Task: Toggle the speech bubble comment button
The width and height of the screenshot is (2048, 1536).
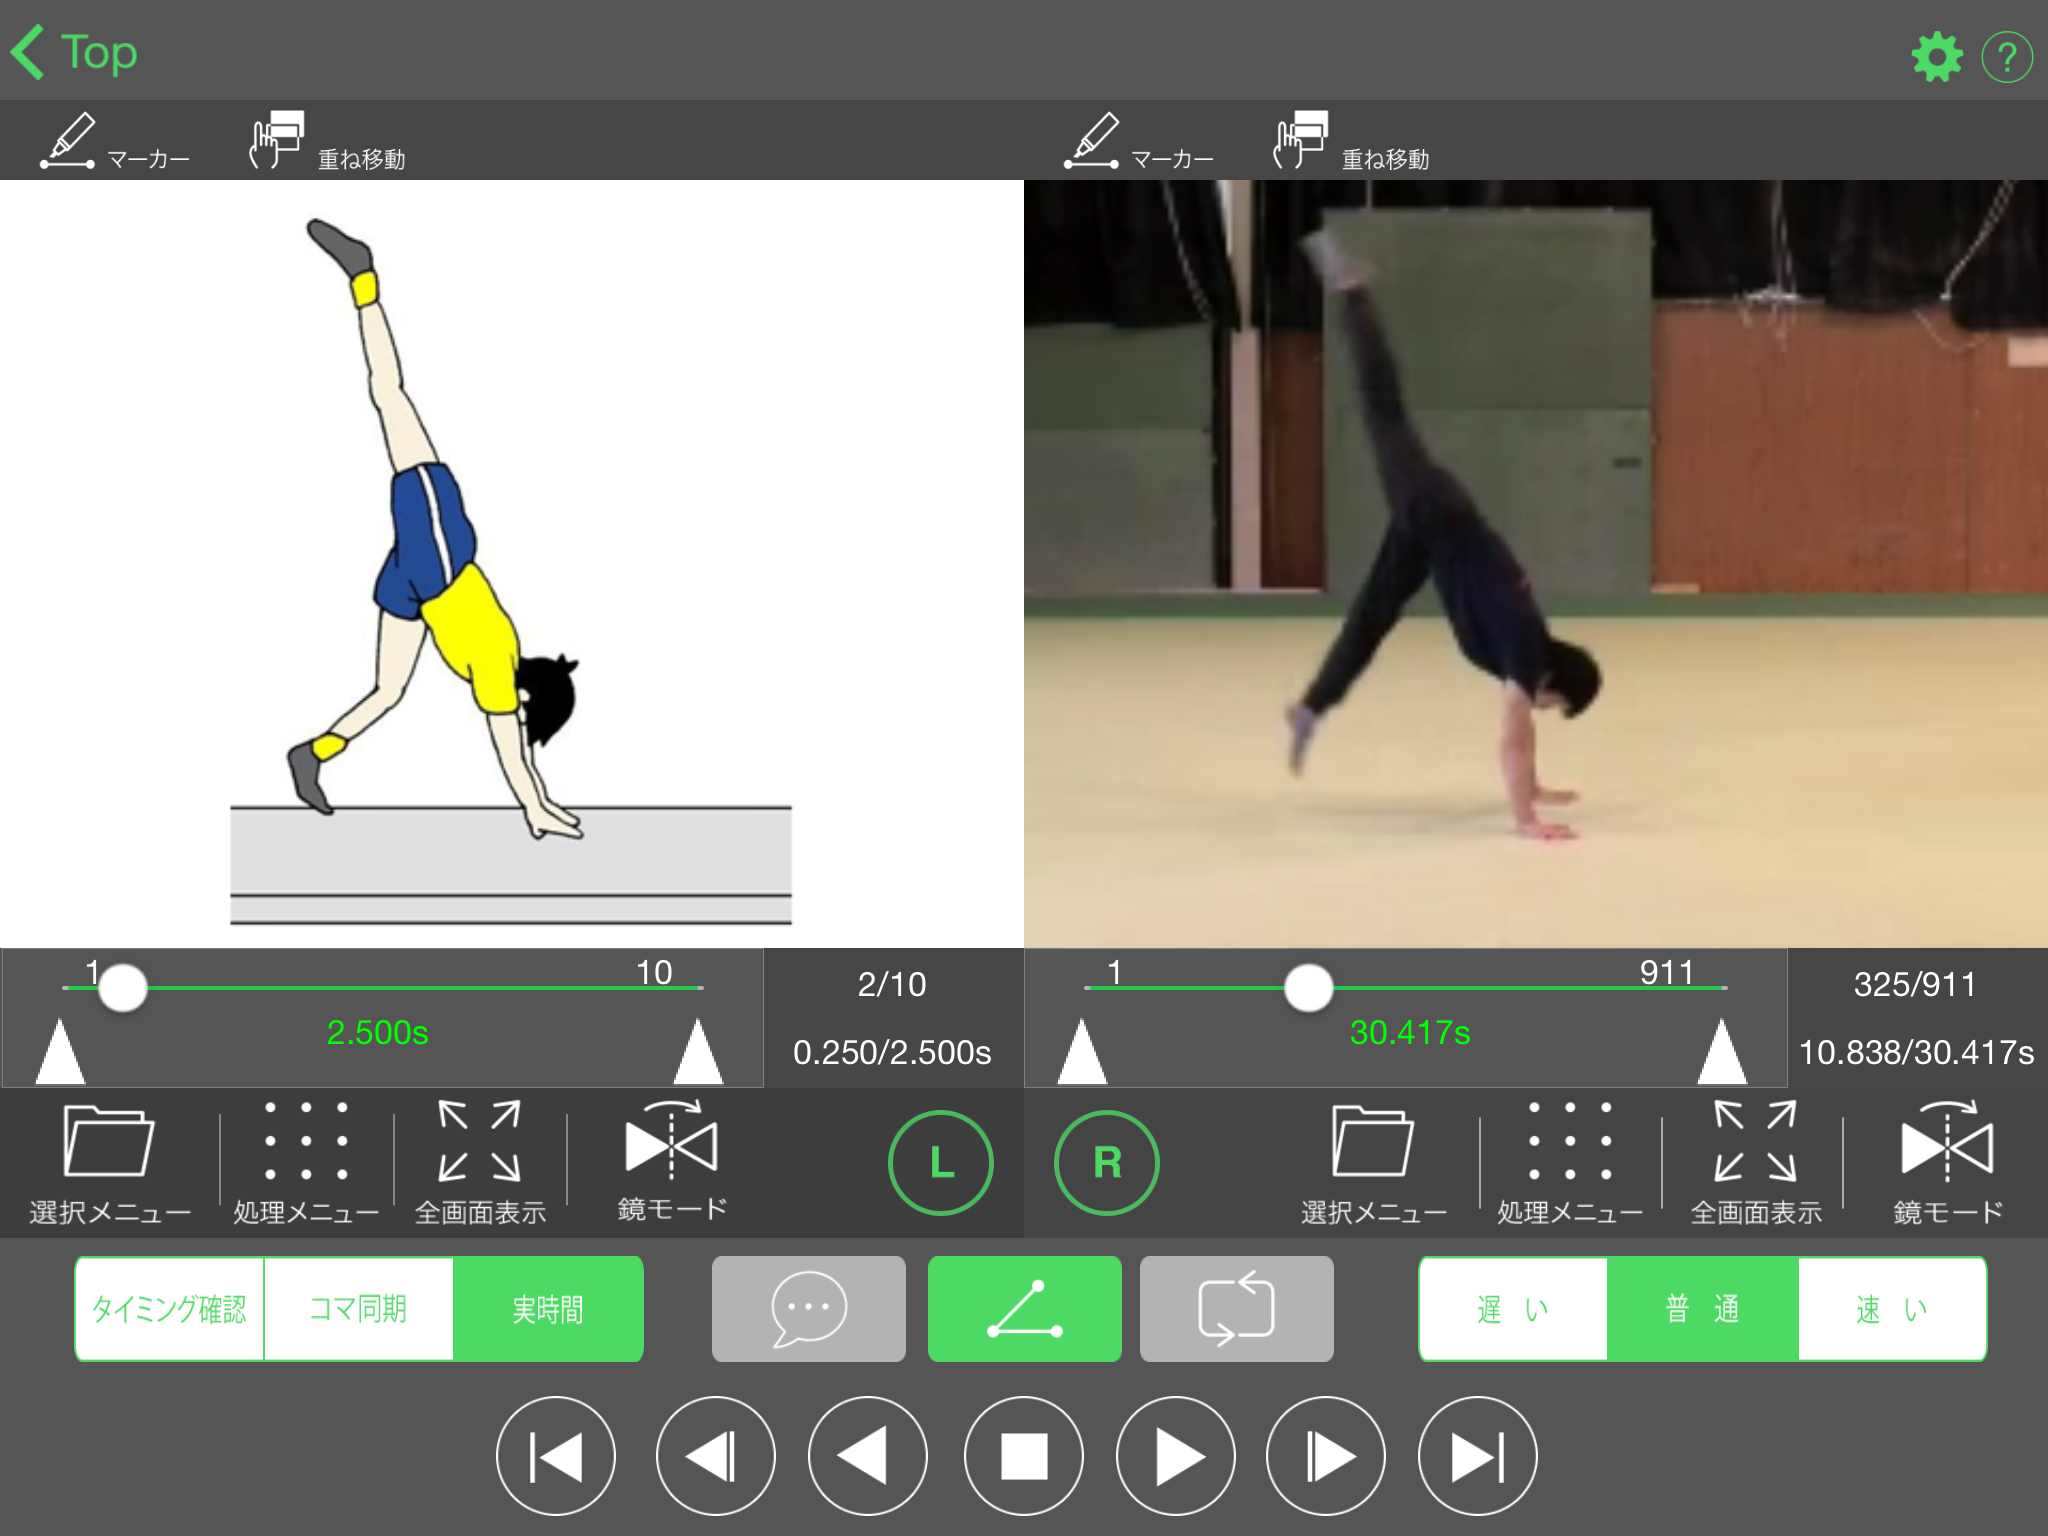Action: pyautogui.click(x=809, y=1309)
